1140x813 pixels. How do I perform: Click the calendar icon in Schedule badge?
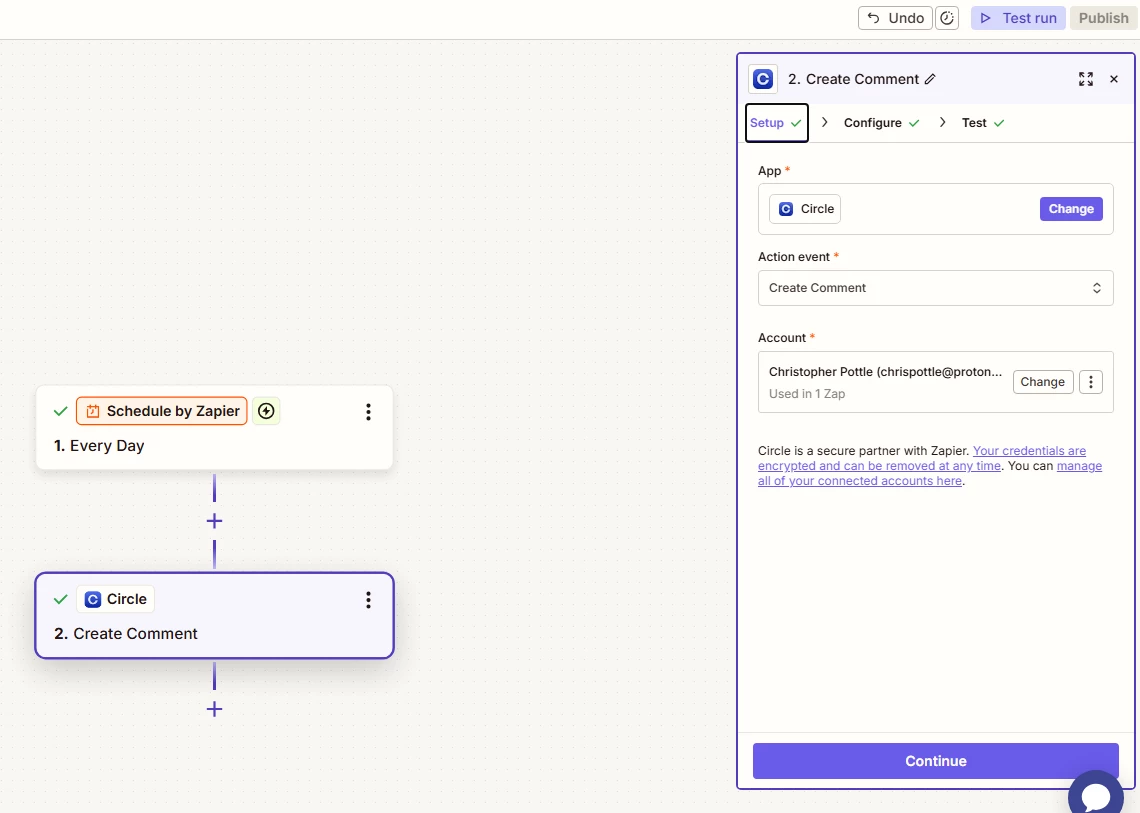(x=93, y=412)
